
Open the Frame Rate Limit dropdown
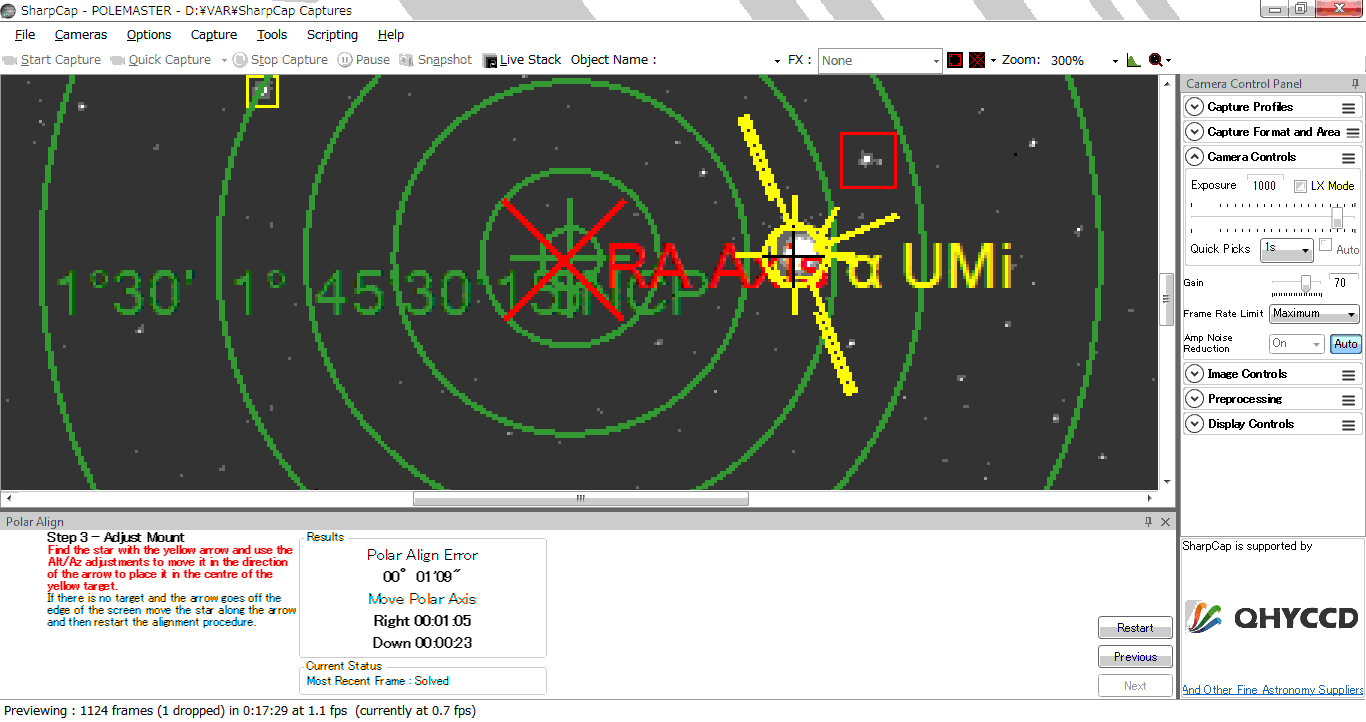coord(1314,314)
